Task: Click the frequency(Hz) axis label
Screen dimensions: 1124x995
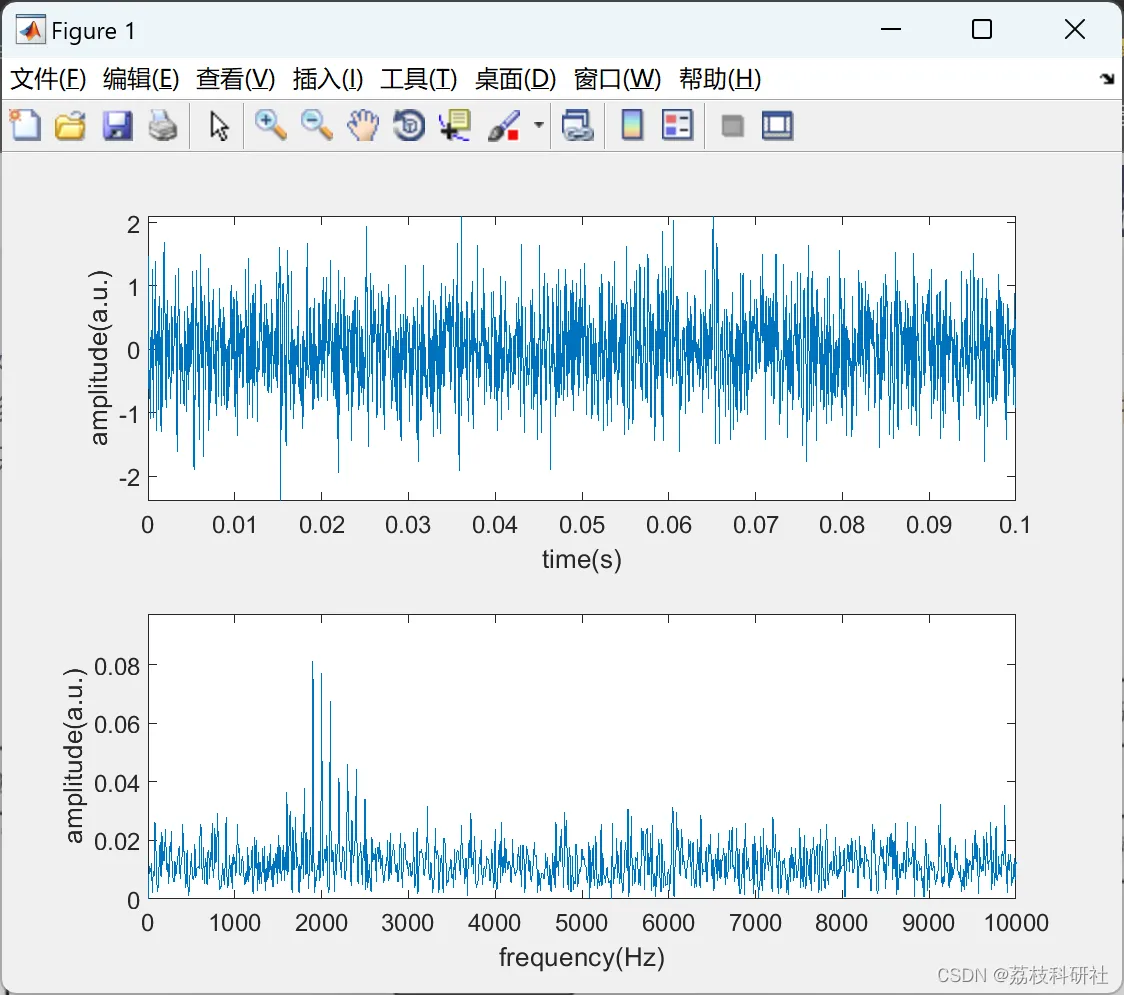Action: pos(582,957)
